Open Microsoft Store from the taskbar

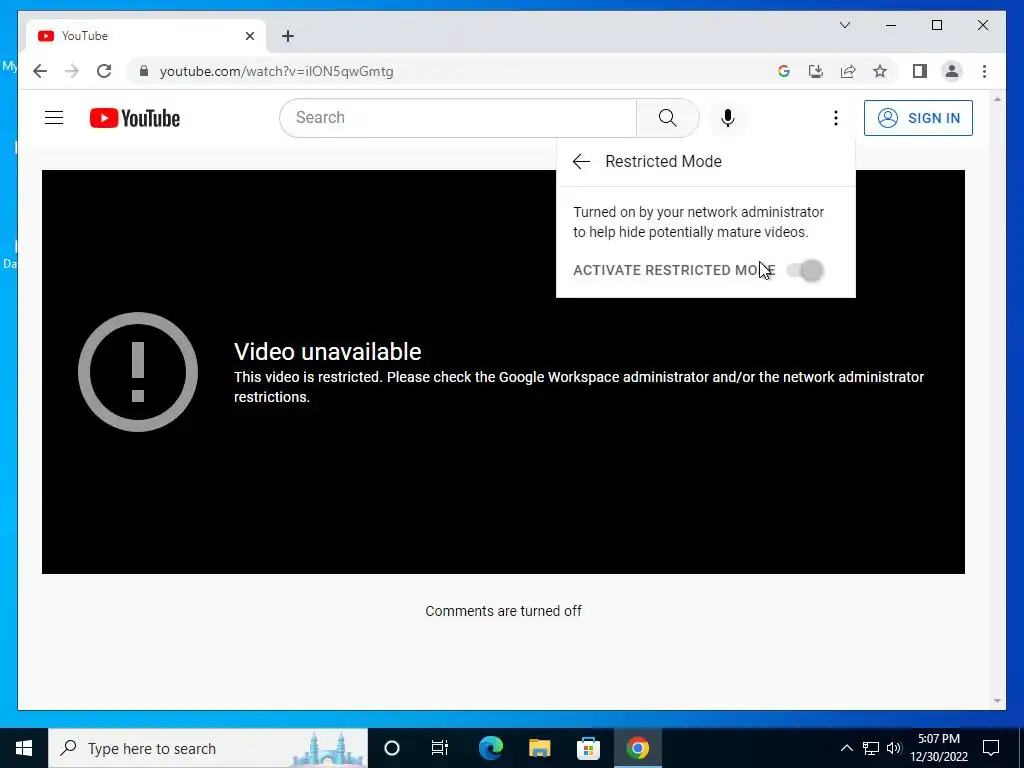point(588,748)
